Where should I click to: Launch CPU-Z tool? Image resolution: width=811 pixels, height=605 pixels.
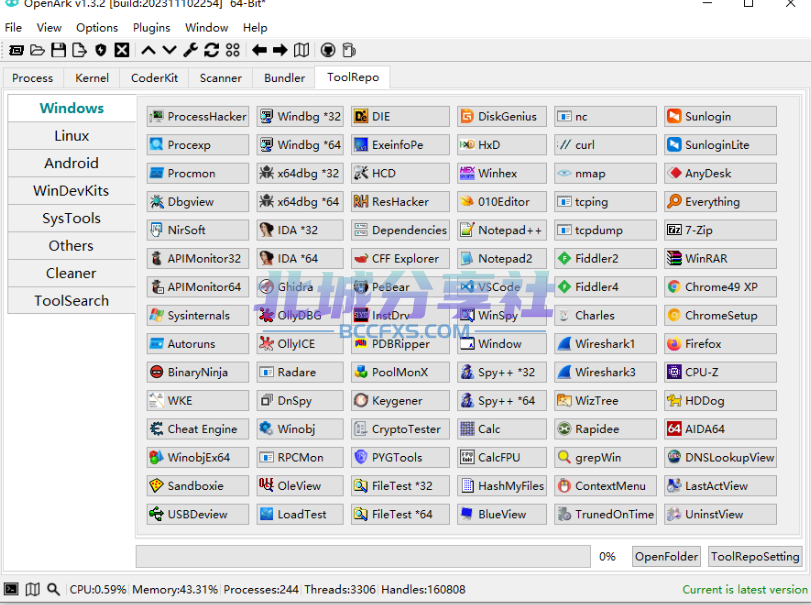point(720,372)
